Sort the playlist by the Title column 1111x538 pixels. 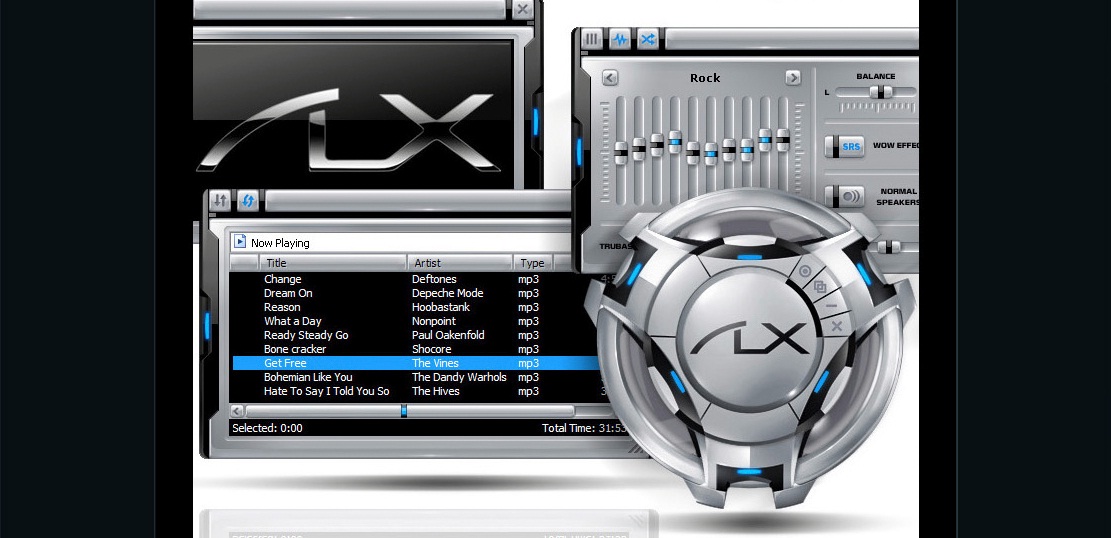click(x=333, y=263)
